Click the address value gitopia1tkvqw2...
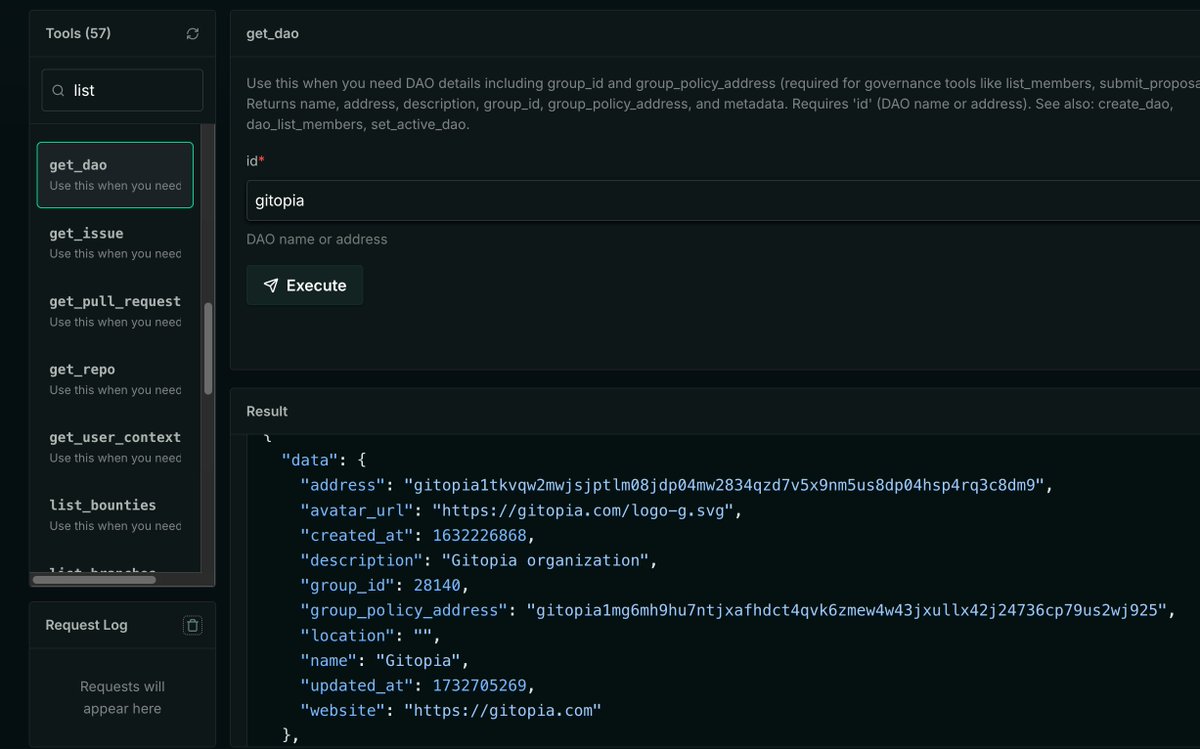1200x749 pixels. click(x=725, y=485)
